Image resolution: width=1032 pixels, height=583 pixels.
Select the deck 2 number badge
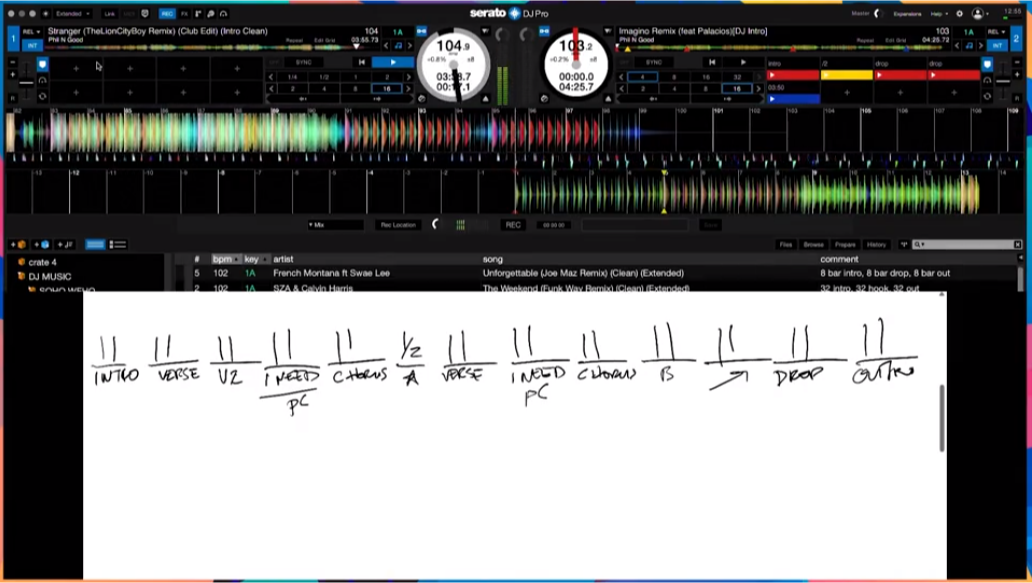[1017, 38]
